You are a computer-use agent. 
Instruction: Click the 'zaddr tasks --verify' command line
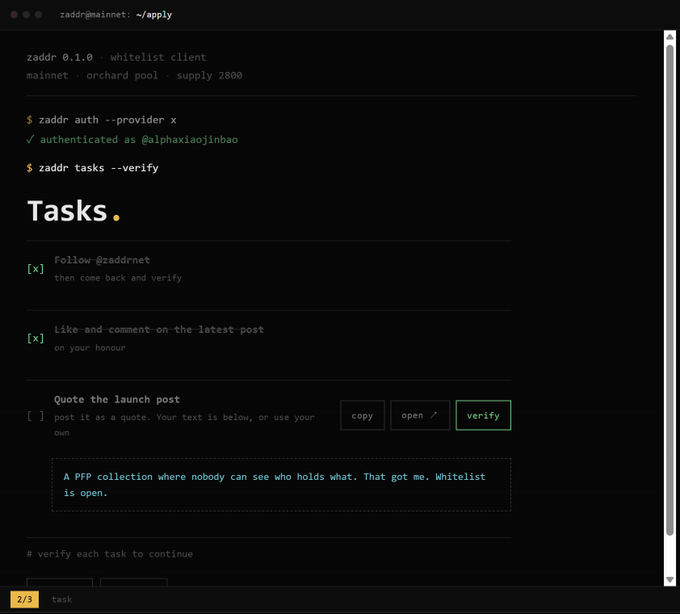92,168
